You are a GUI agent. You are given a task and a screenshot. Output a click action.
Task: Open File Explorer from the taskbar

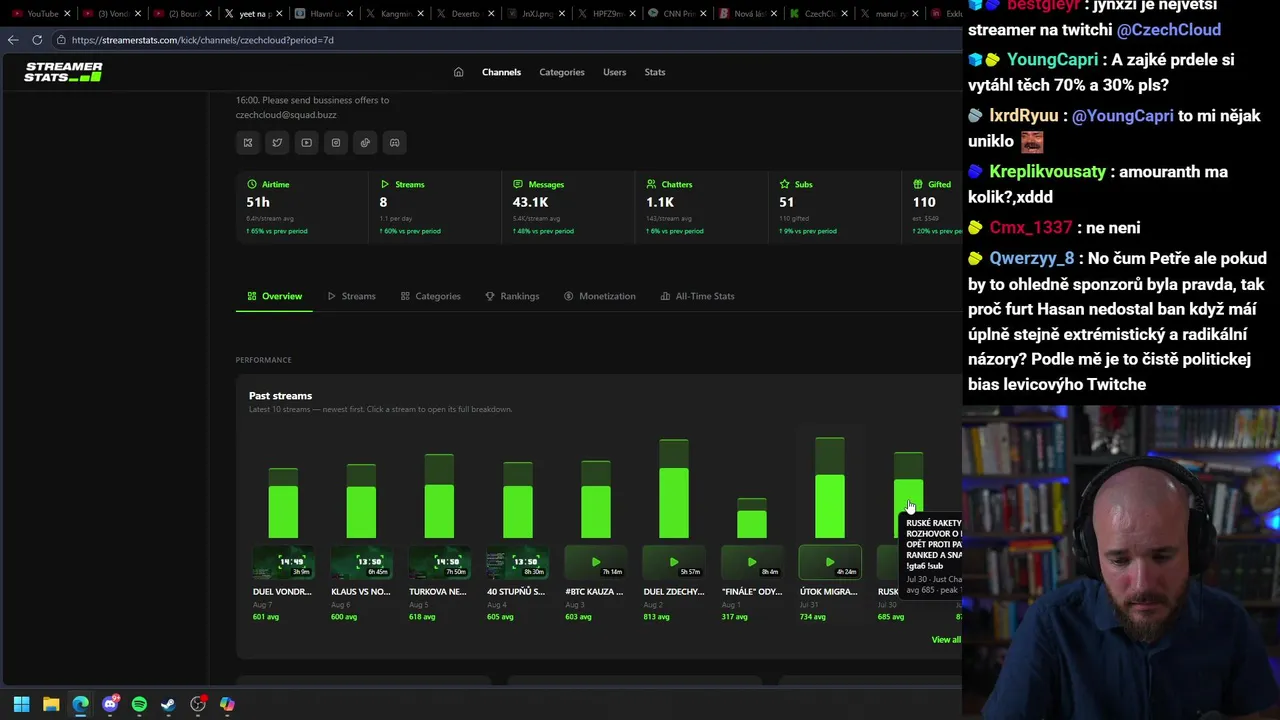click(51, 704)
